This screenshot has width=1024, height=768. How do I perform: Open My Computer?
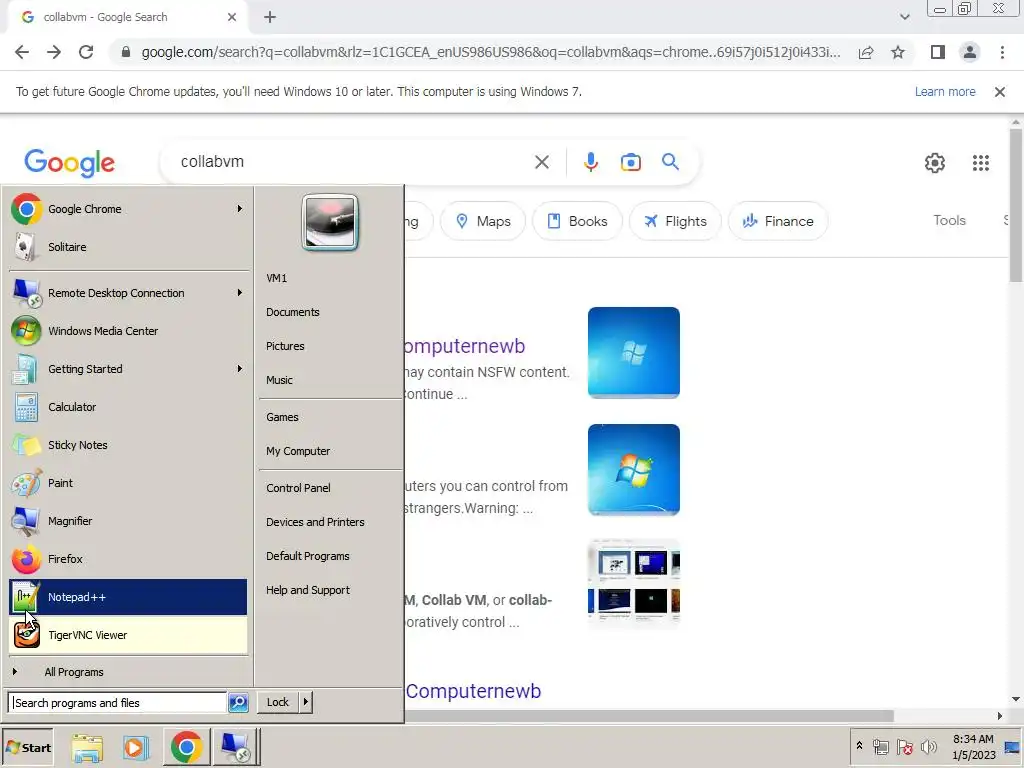[298, 451]
